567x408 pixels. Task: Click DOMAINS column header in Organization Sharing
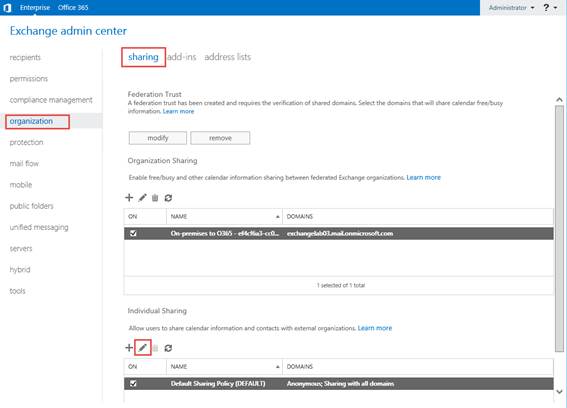point(418,216)
